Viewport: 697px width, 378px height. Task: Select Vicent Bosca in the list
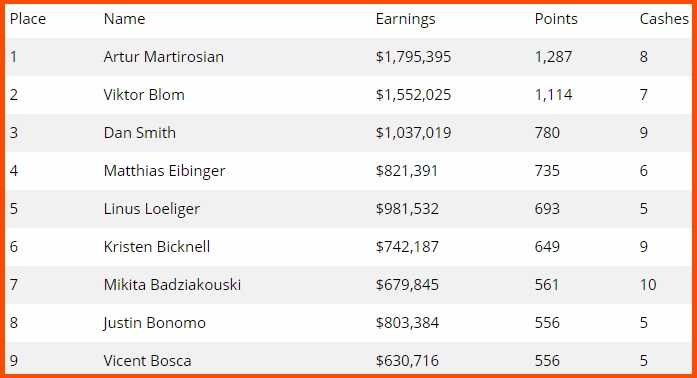pos(147,361)
